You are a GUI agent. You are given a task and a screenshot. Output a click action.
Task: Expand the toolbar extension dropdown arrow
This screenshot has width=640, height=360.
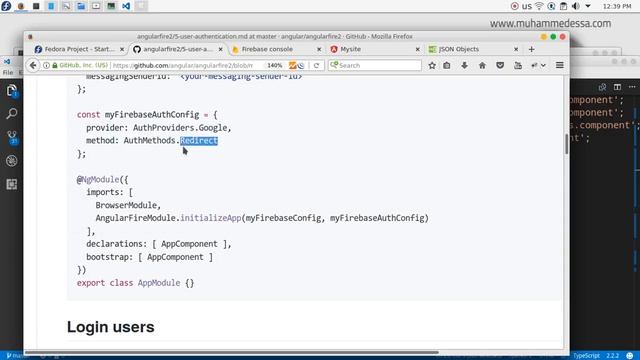point(543,65)
